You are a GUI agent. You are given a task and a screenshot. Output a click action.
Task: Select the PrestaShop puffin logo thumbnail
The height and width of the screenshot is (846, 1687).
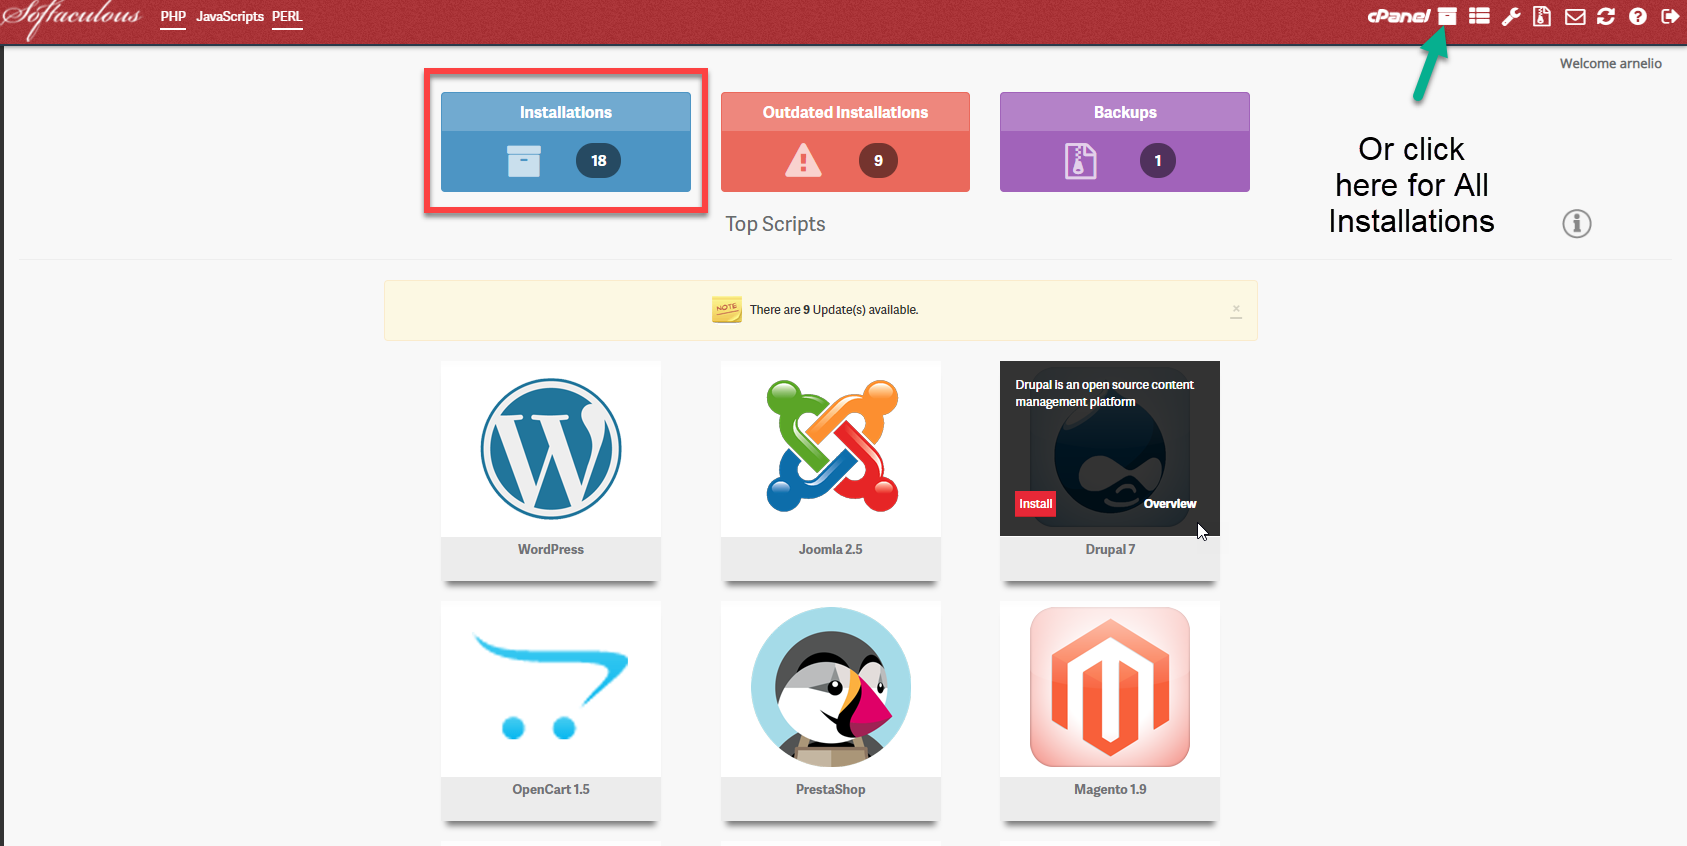tap(831, 688)
